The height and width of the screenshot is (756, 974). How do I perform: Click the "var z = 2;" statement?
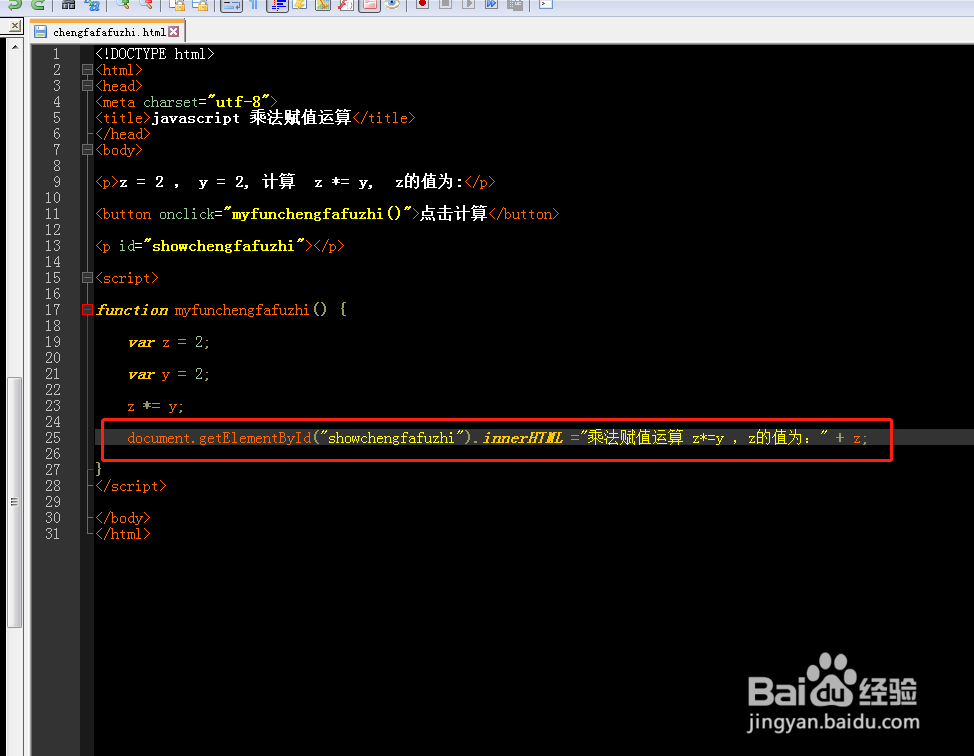169,342
